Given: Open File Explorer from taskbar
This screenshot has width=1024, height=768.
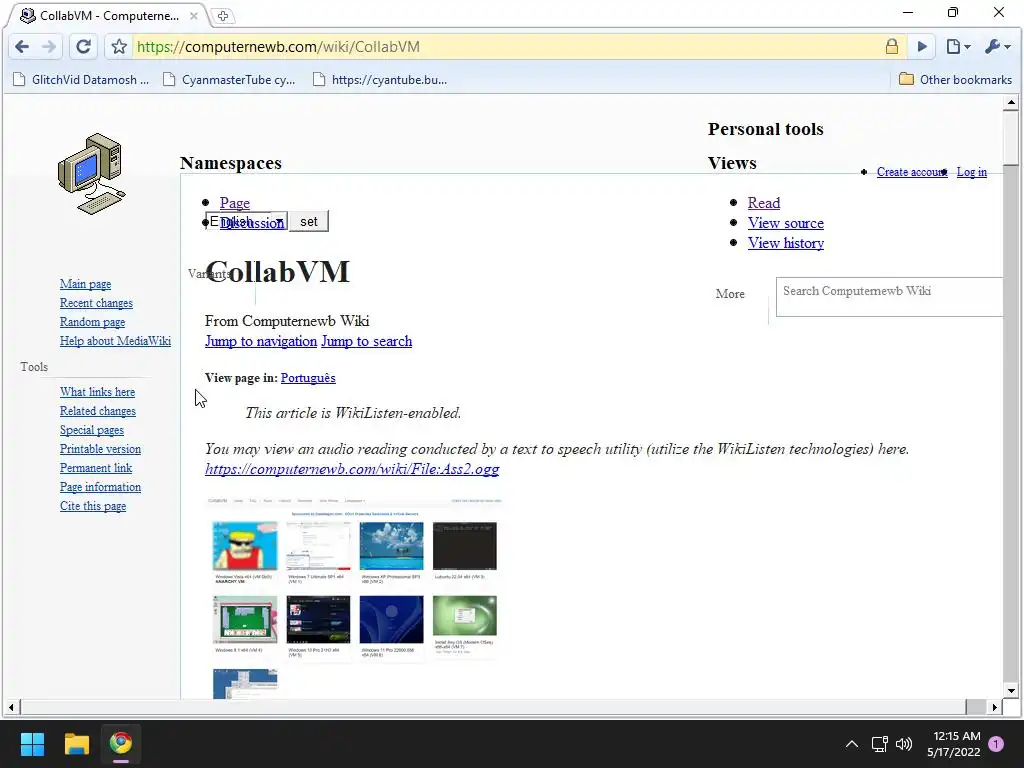Looking at the screenshot, I should pyautogui.click(x=76, y=743).
